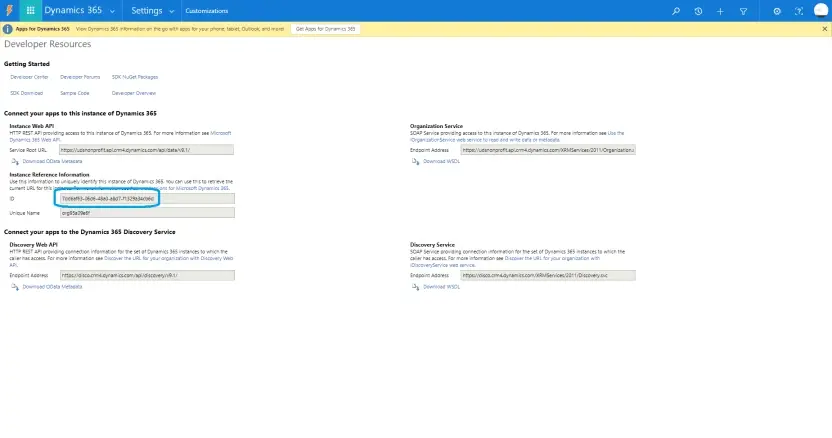Close the Apps for Dynamics 365 banner
Viewport: 832px width, 438px height.
pyautogui.click(x=825, y=29)
